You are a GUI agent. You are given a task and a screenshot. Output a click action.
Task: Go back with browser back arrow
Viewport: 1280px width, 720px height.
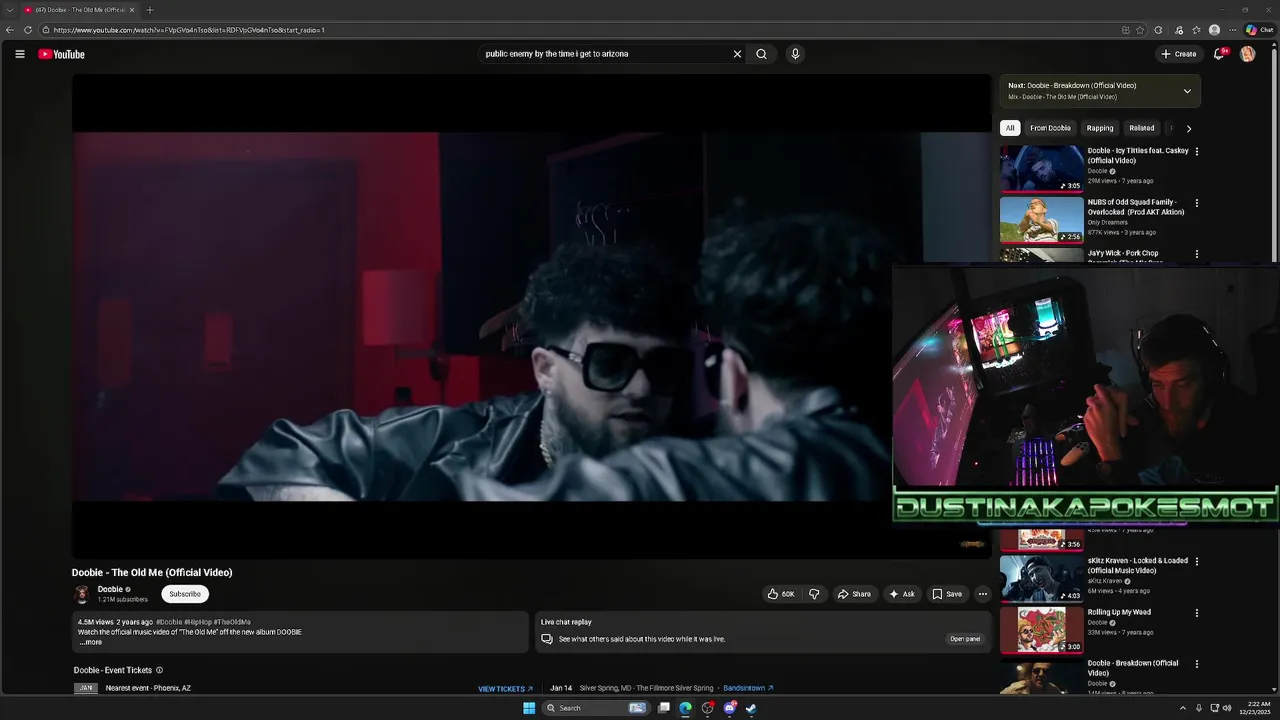click(9, 30)
